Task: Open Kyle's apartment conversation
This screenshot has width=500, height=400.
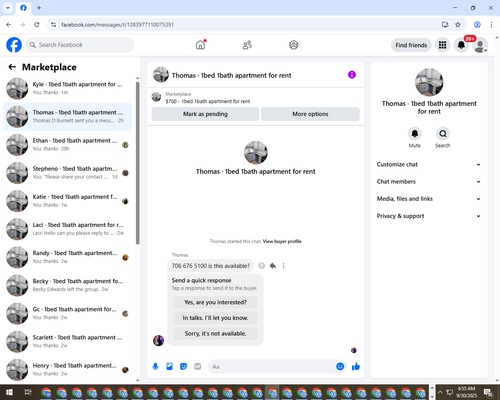Action: tap(67, 89)
